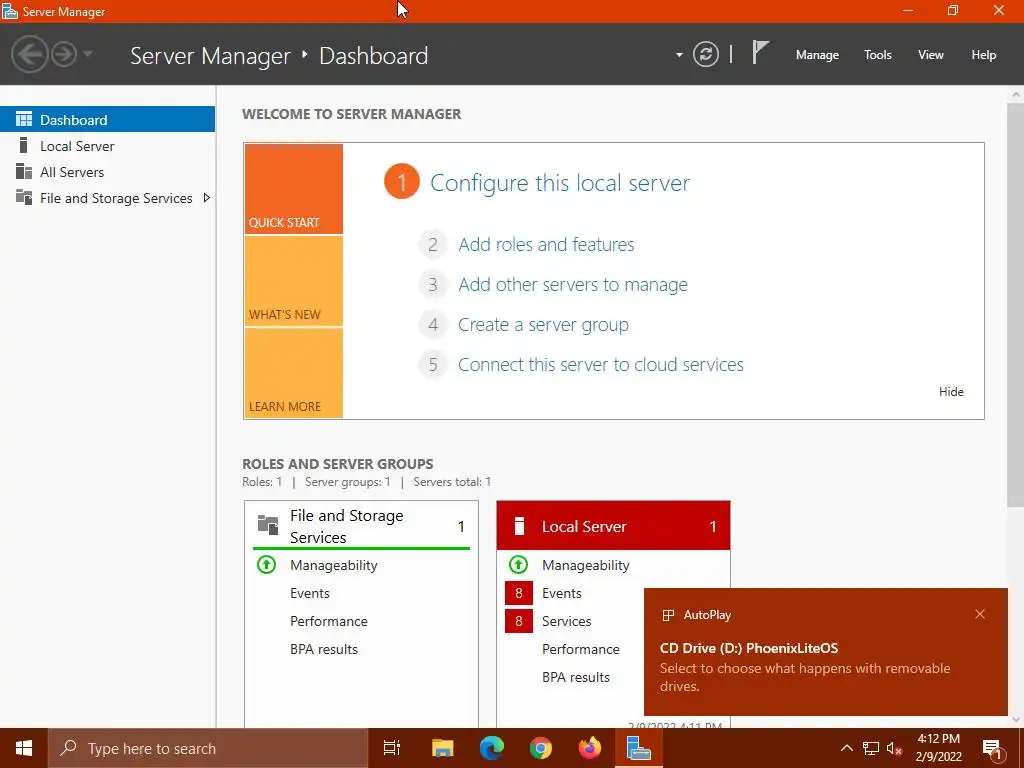Click the Dashboard grid icon in sidebar
Viewport: 1024px width, 768px height.
[24, 119]
